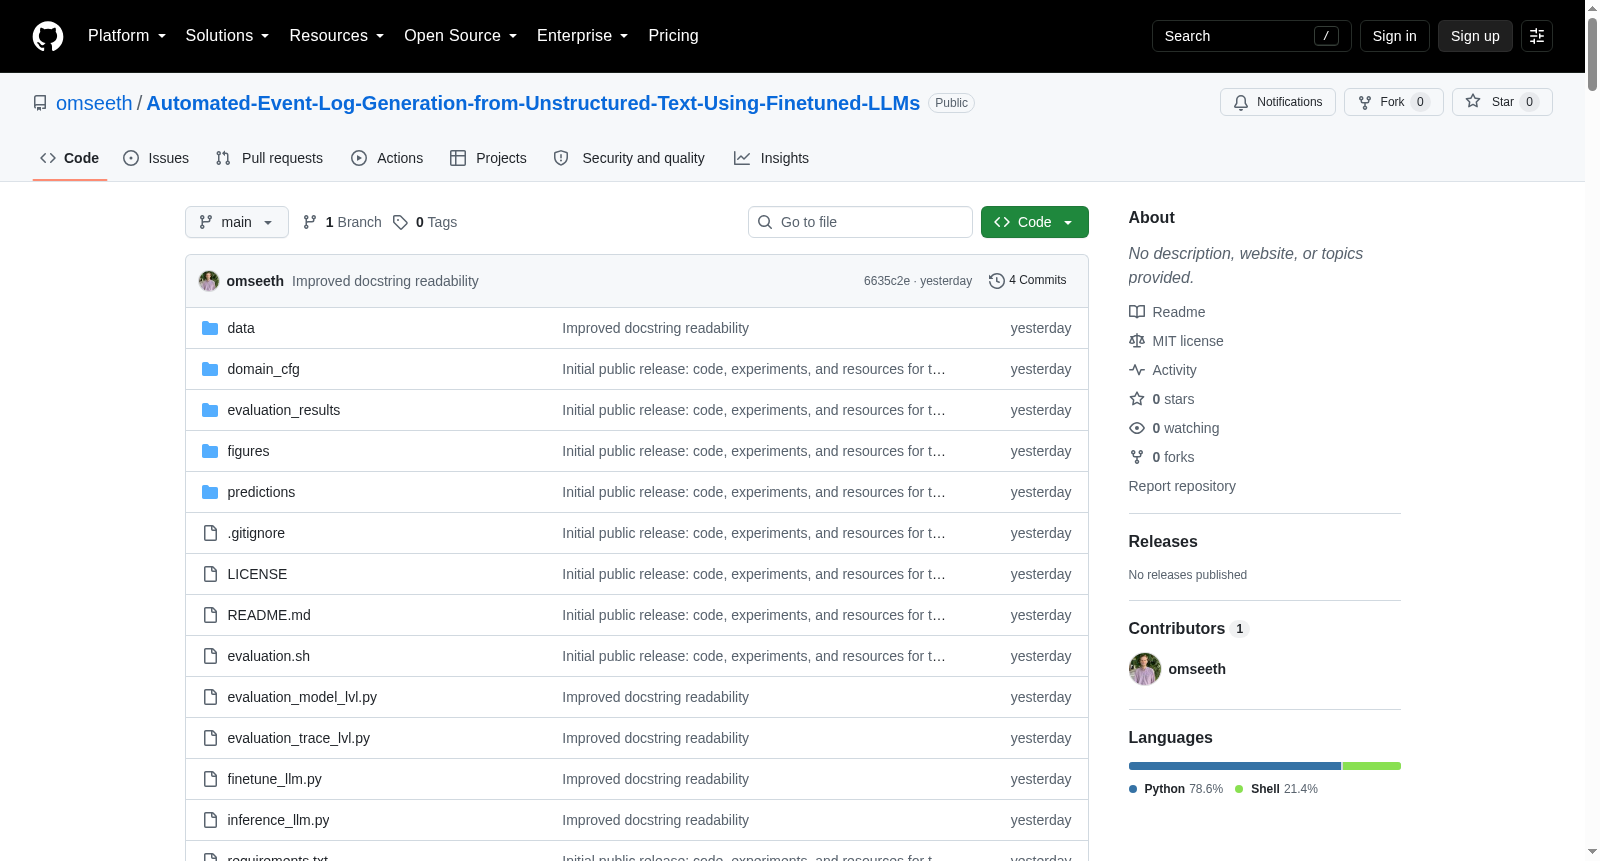
Task: Click the branch icon beside 1 Branch
Action: (x=310, y=222)
